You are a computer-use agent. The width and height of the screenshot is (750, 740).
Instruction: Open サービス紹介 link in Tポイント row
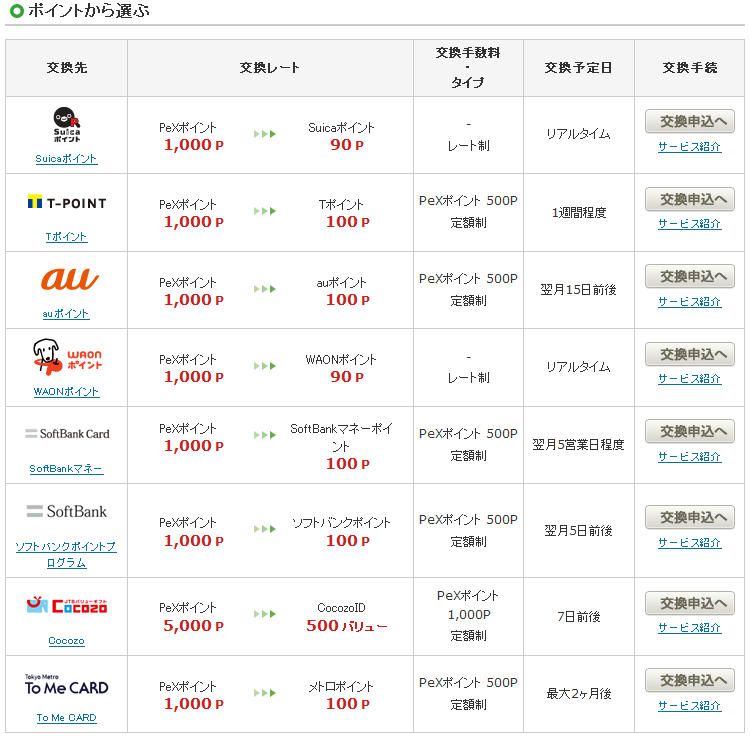[689, 224]
